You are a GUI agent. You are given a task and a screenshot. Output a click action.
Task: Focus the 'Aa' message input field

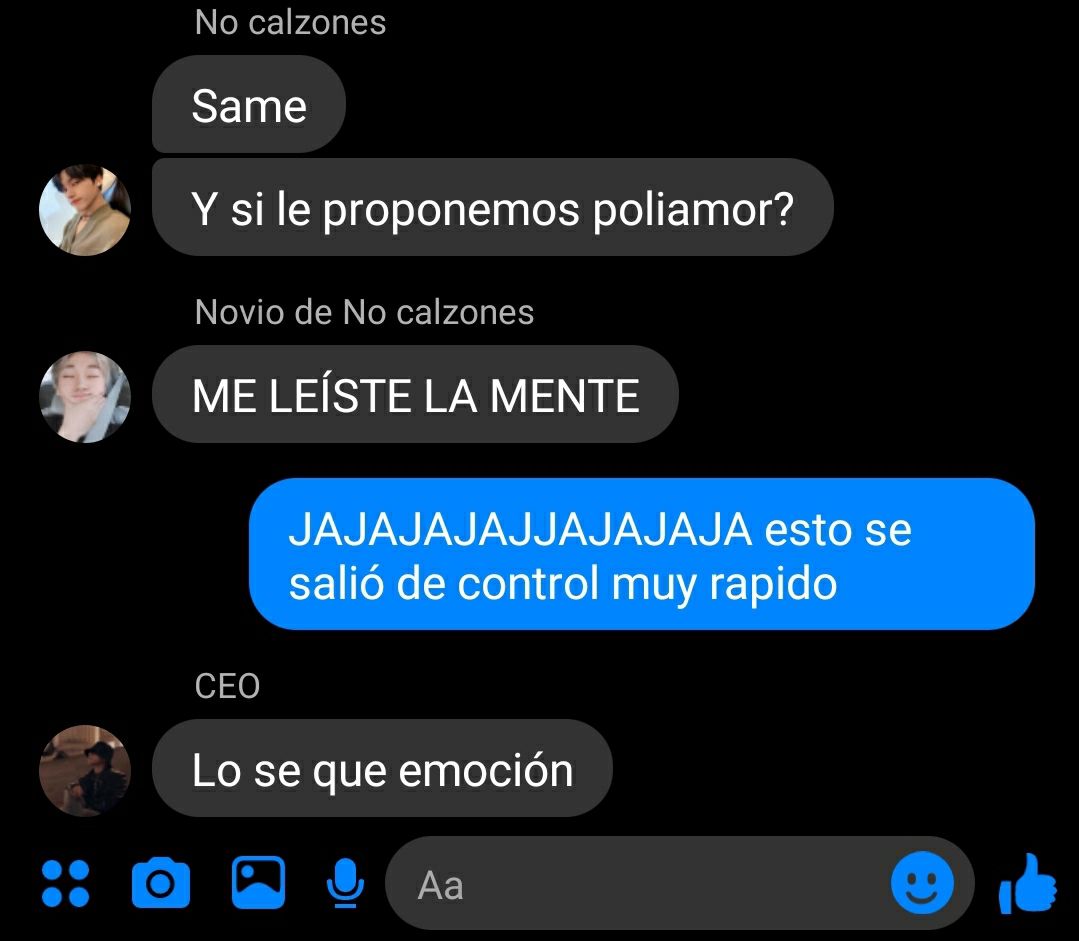tap(637, 884)
